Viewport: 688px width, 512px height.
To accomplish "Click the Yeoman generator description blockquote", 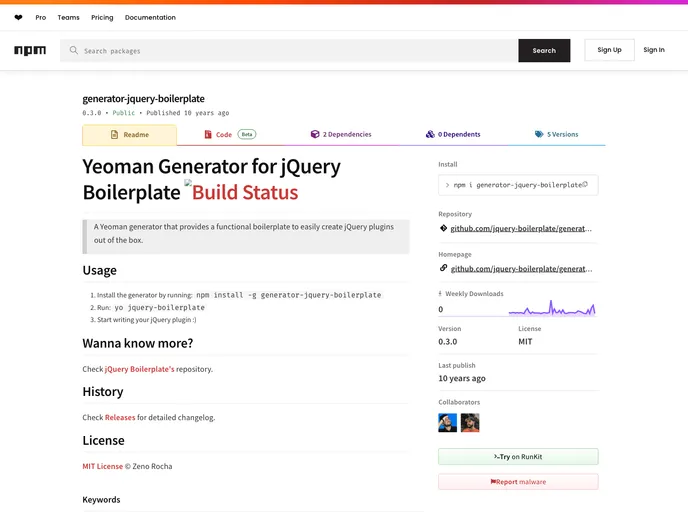I will 246,236.
